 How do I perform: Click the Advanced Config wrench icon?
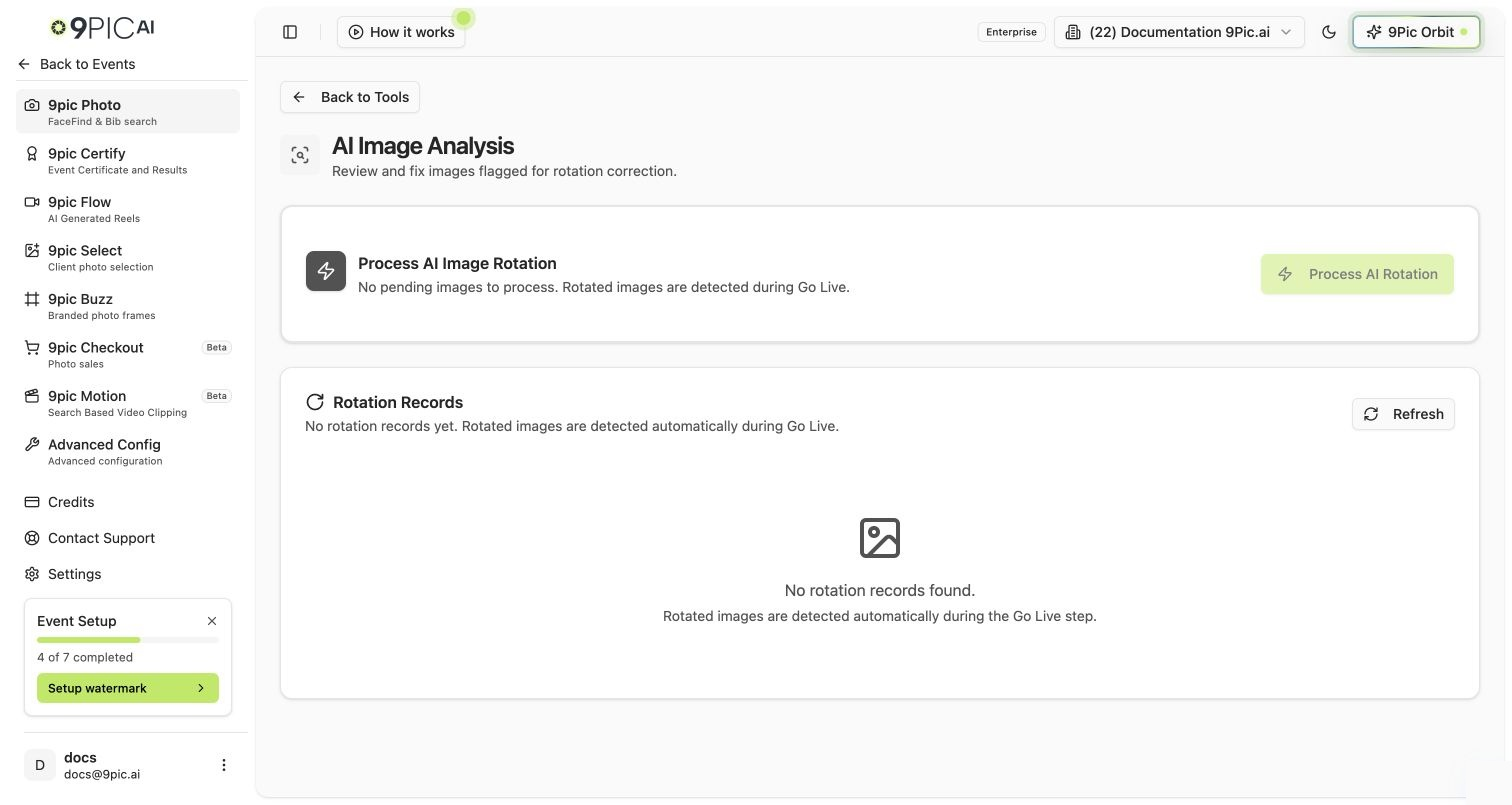point(32,444)
